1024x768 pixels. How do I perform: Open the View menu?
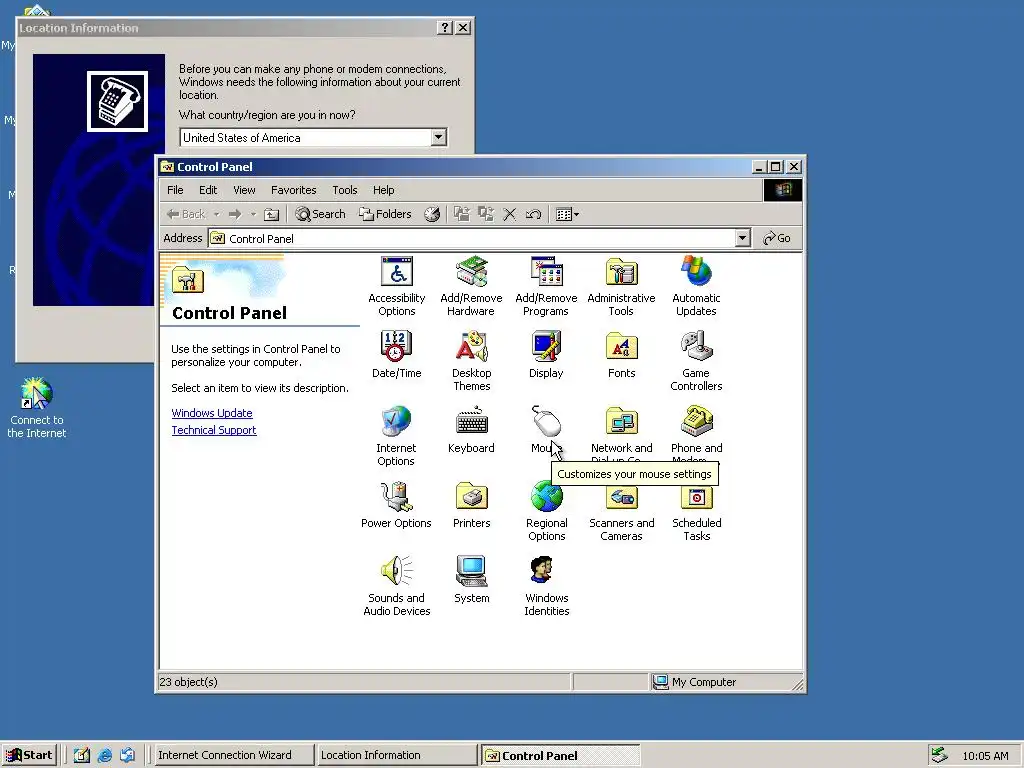pyautogui.click(x=244, y=190)
